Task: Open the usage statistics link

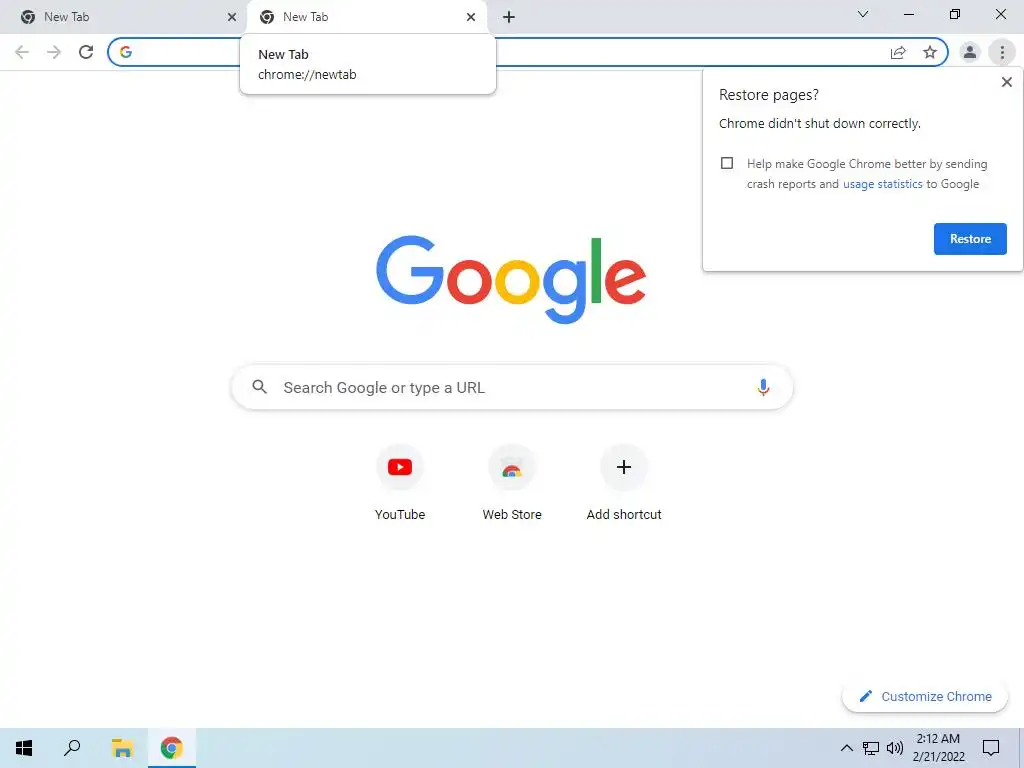Action: [882, 184]
